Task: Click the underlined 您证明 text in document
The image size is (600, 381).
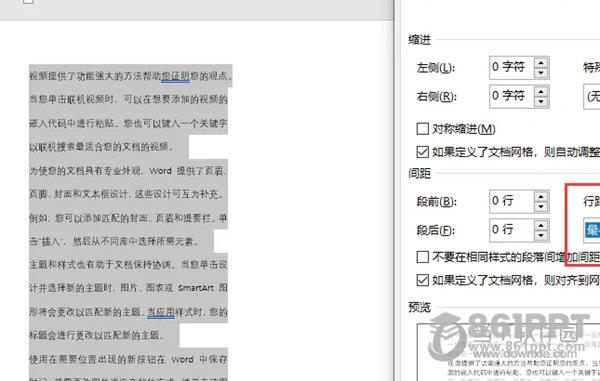Action: [175, 76]
